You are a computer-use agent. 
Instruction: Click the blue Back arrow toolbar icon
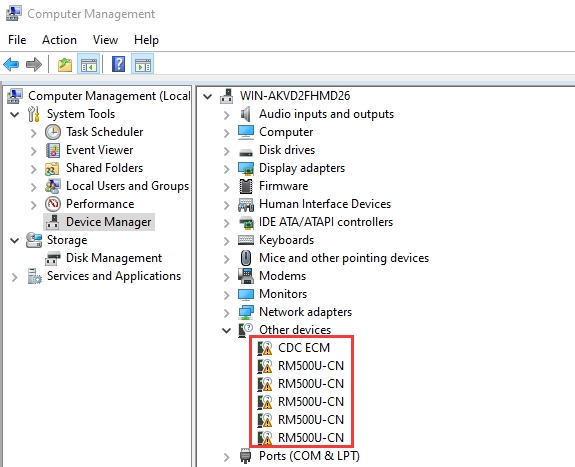click(11, 65)
